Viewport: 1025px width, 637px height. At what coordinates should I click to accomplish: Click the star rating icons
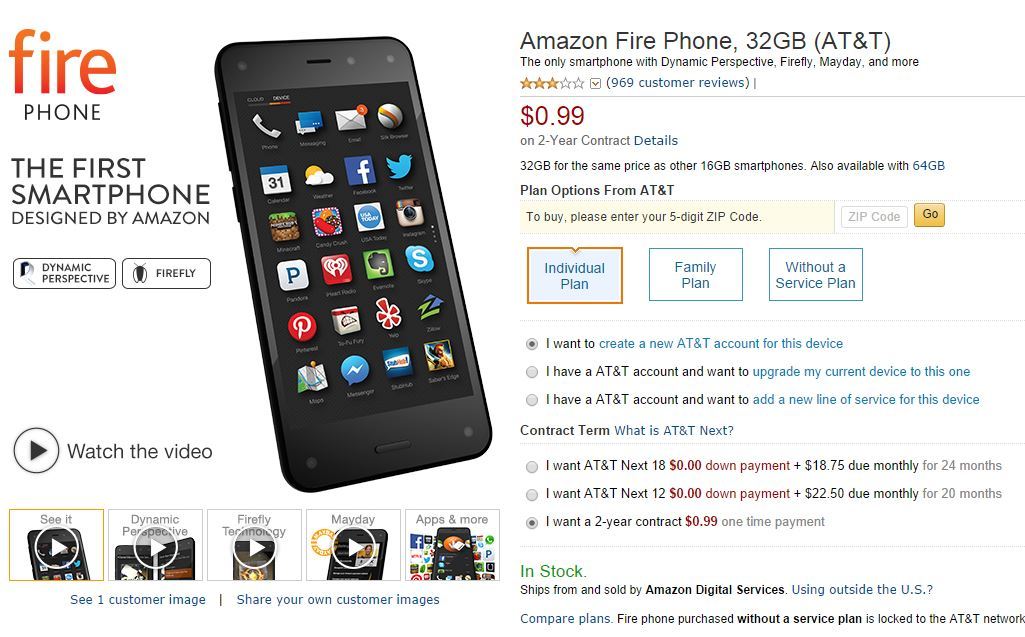pyautogui.click(x=552, y=83)
